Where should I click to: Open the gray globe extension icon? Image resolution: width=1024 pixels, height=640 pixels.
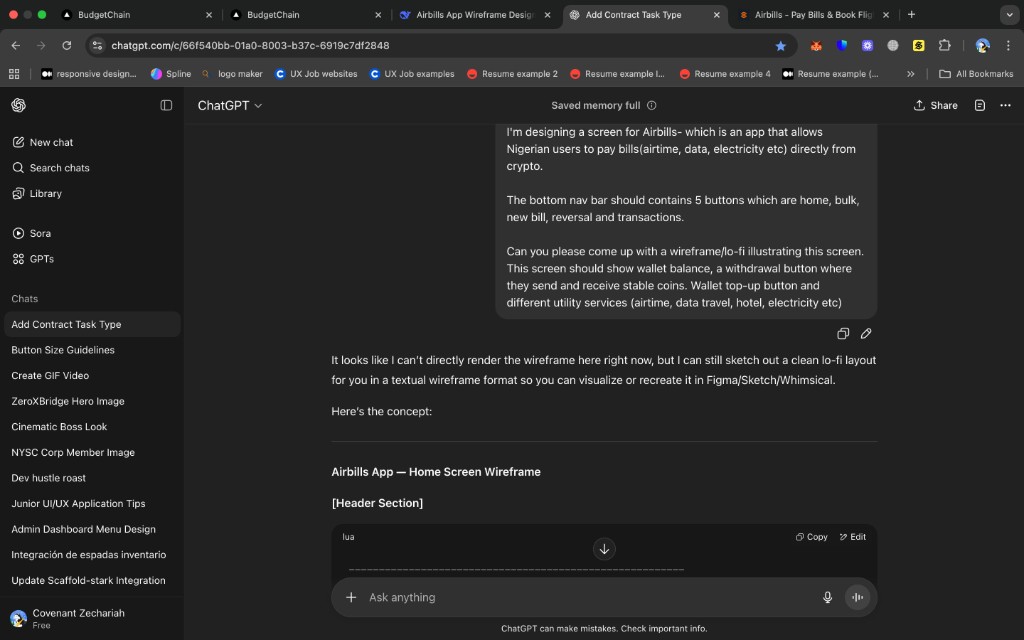893,46
